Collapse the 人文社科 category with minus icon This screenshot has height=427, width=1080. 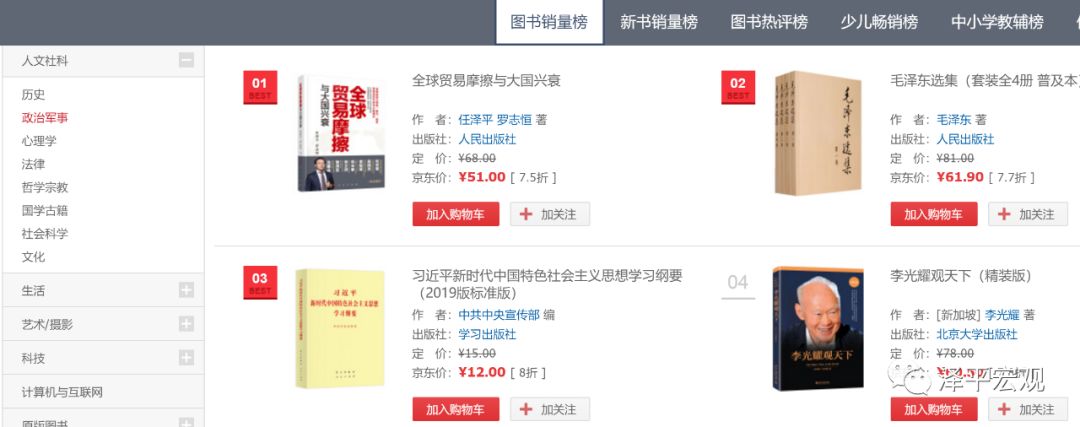click(x=186, y=61)
